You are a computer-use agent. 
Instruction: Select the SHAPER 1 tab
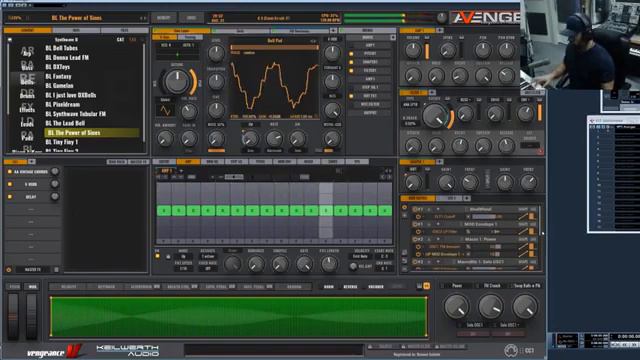click(x=418, y=162)
